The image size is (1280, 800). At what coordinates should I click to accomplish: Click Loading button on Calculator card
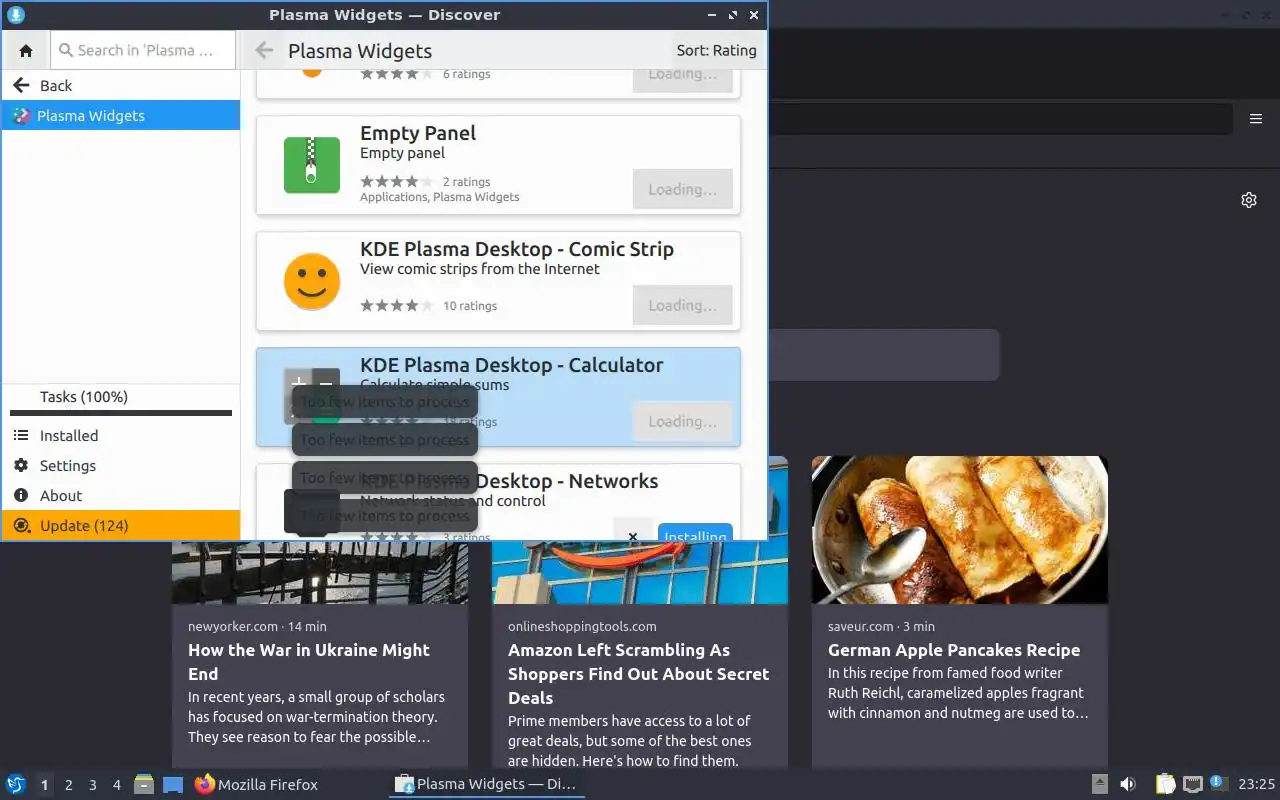tap(682, 421)
